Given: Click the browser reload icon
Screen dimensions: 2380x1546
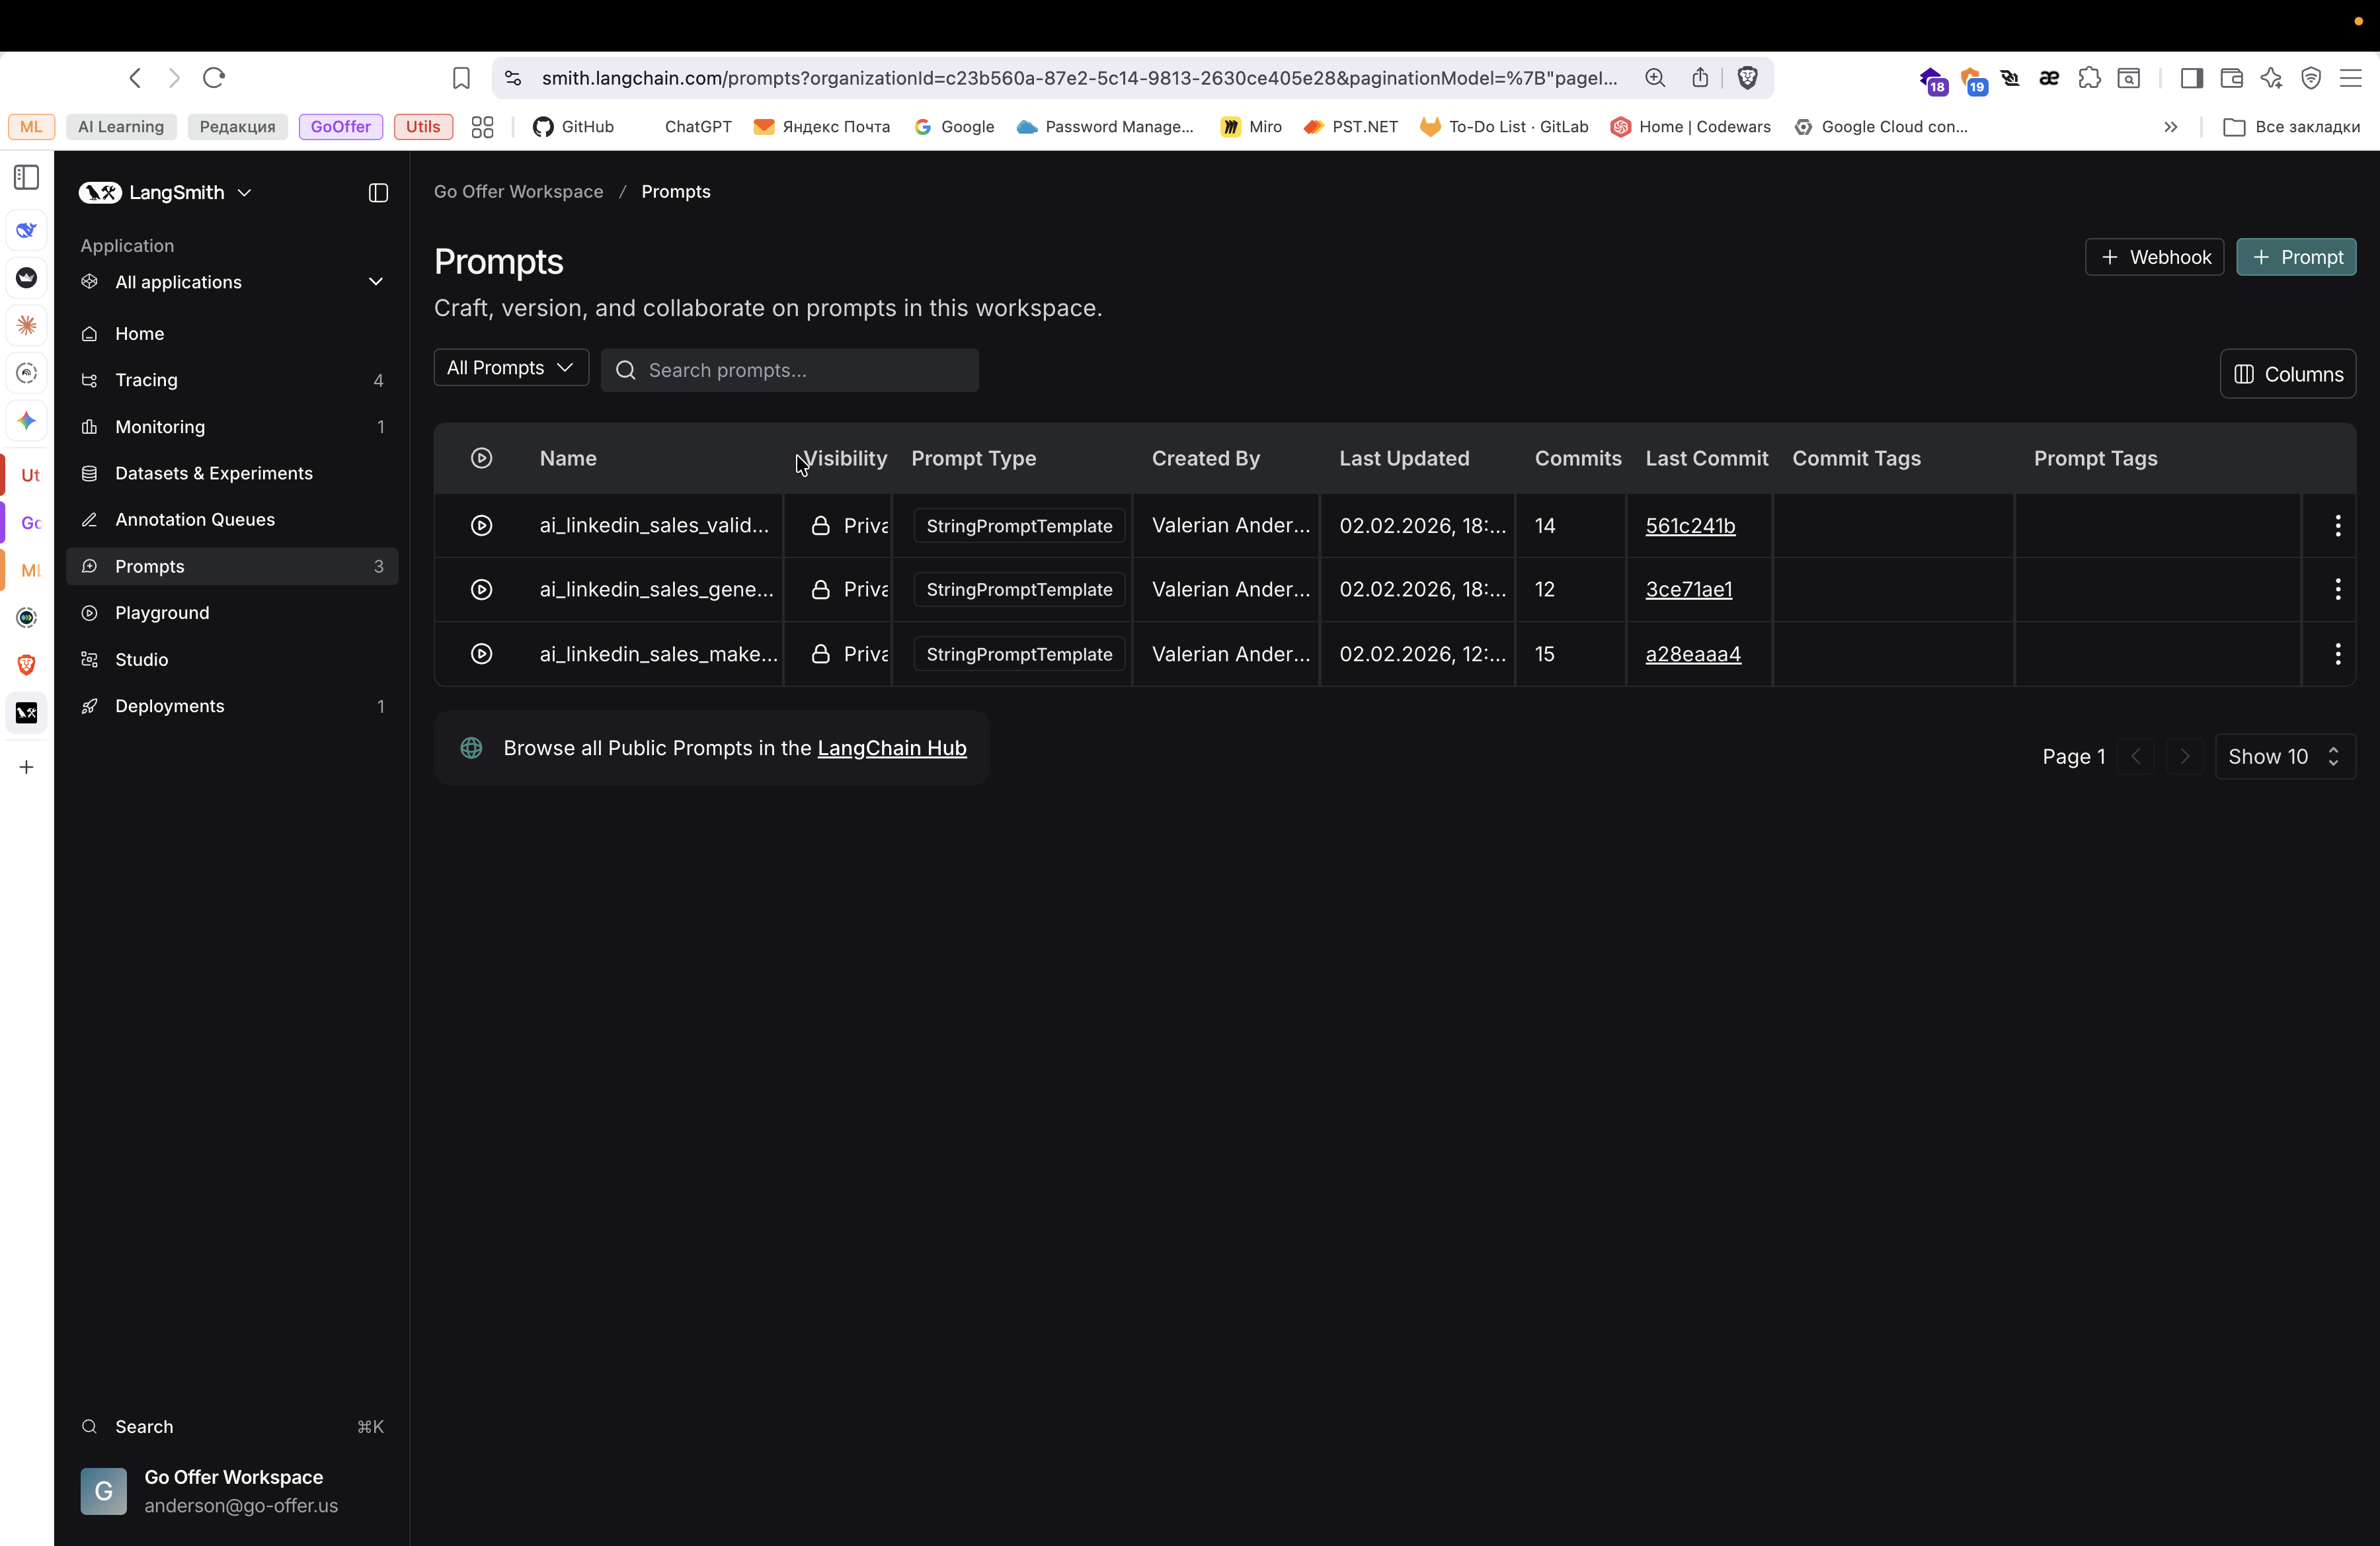Looking at the screenshot, I should (x=214, y=78).
